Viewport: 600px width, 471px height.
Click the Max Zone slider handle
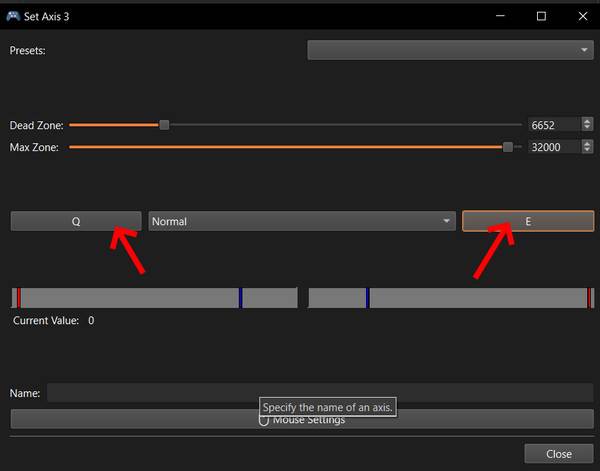click(508, 147)
